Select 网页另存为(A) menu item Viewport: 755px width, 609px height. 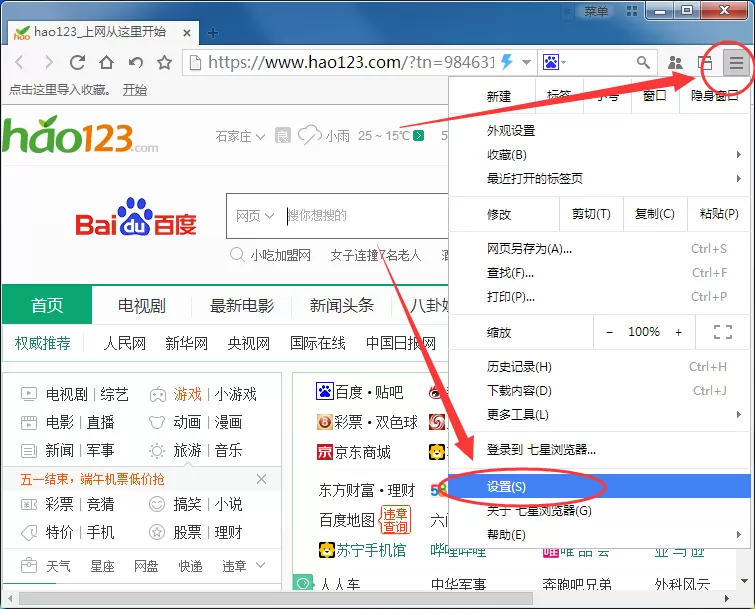[x=599, y=248]
